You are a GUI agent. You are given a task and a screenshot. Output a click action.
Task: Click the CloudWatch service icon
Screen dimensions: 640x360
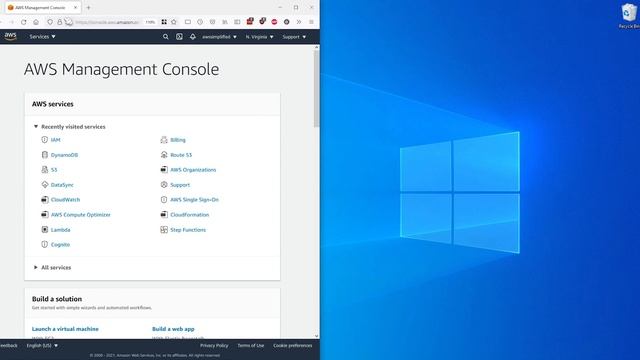(x=44, y=200)
